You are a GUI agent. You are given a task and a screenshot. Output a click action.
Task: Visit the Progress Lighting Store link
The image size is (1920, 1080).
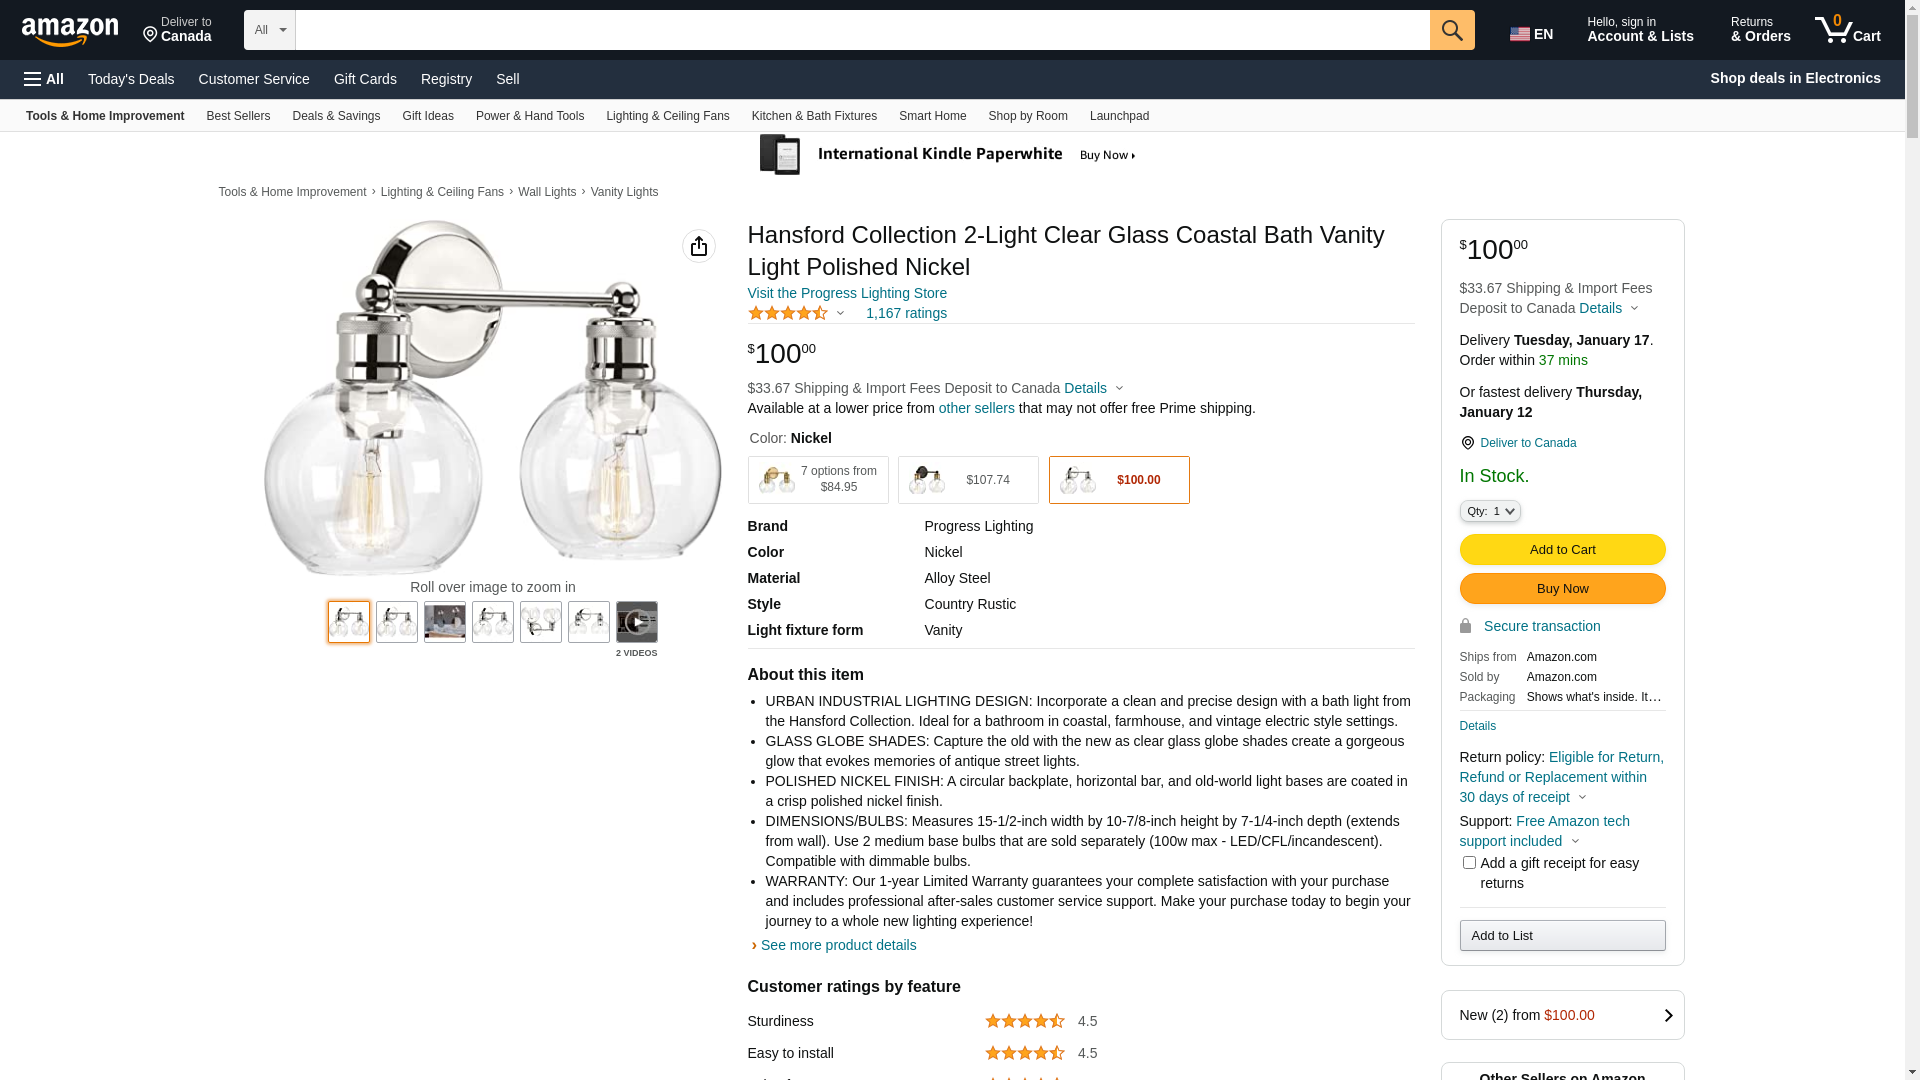pyautogui.click(x=847, y=293)
